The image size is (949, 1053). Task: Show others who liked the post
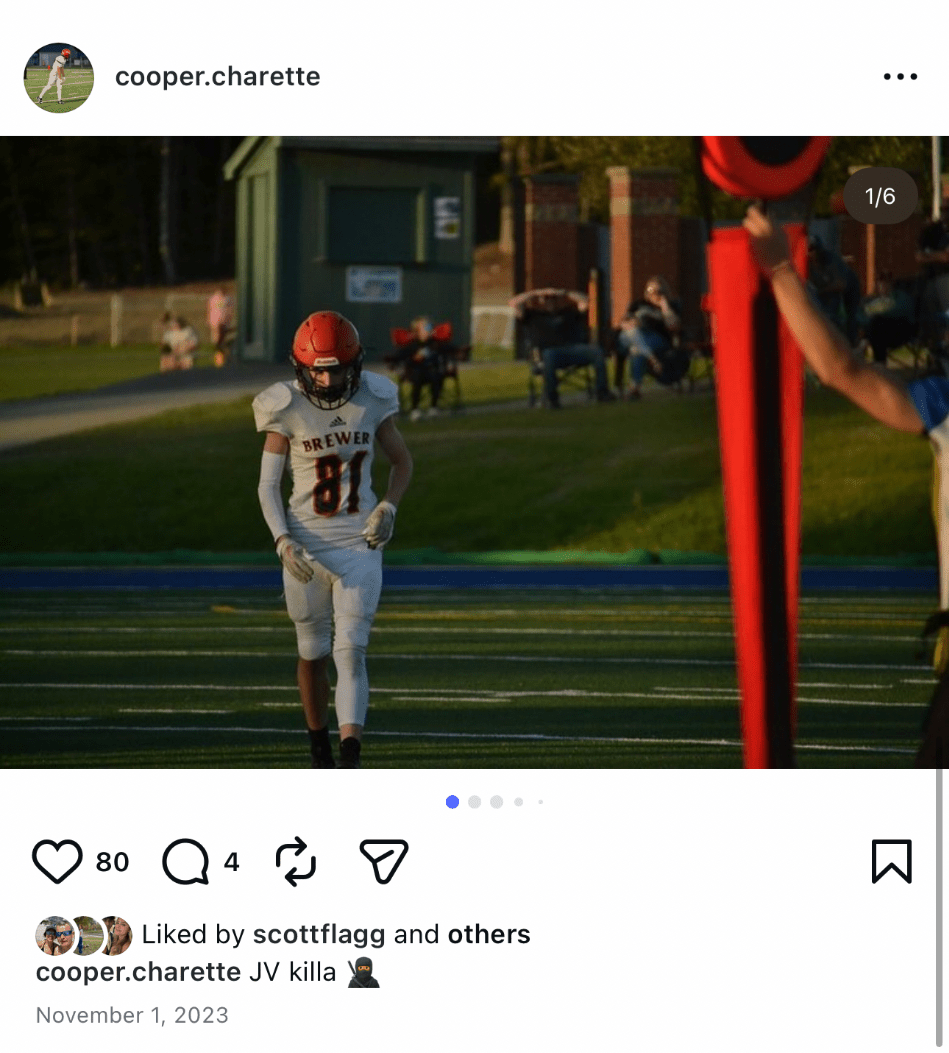489,934
